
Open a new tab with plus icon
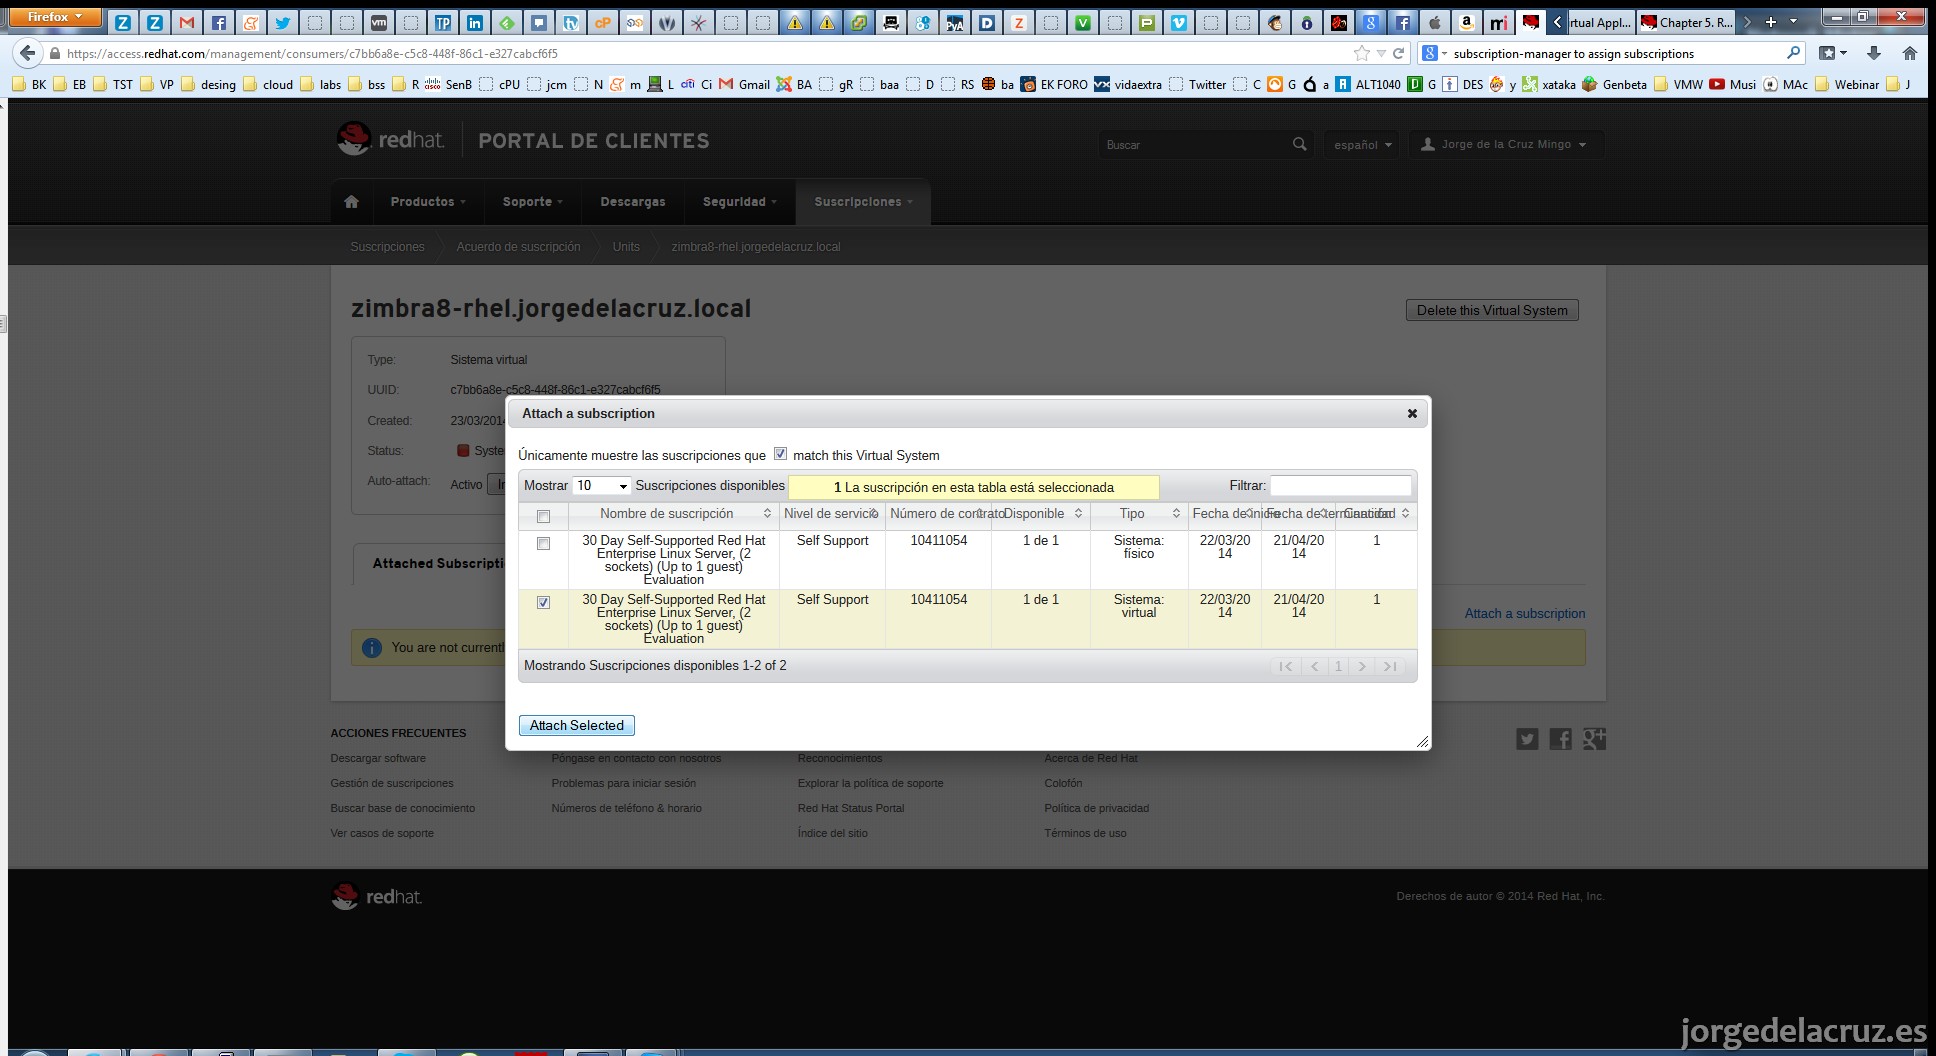click(x=1771, y=22)
